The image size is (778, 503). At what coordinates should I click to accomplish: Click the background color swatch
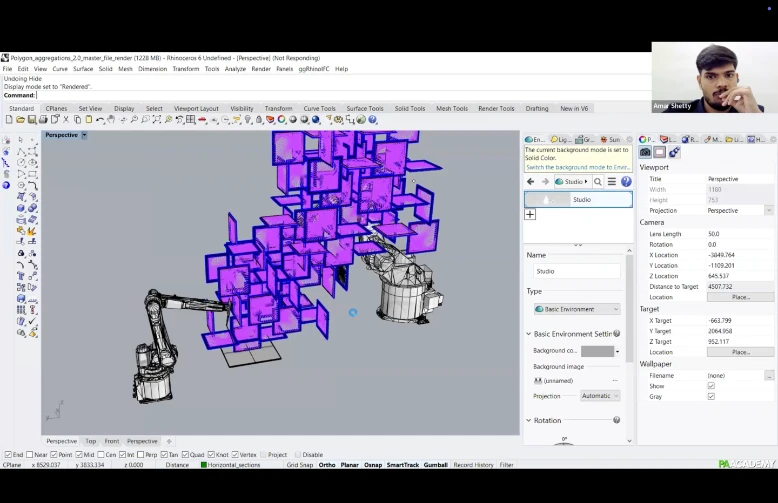pos(597,351)
